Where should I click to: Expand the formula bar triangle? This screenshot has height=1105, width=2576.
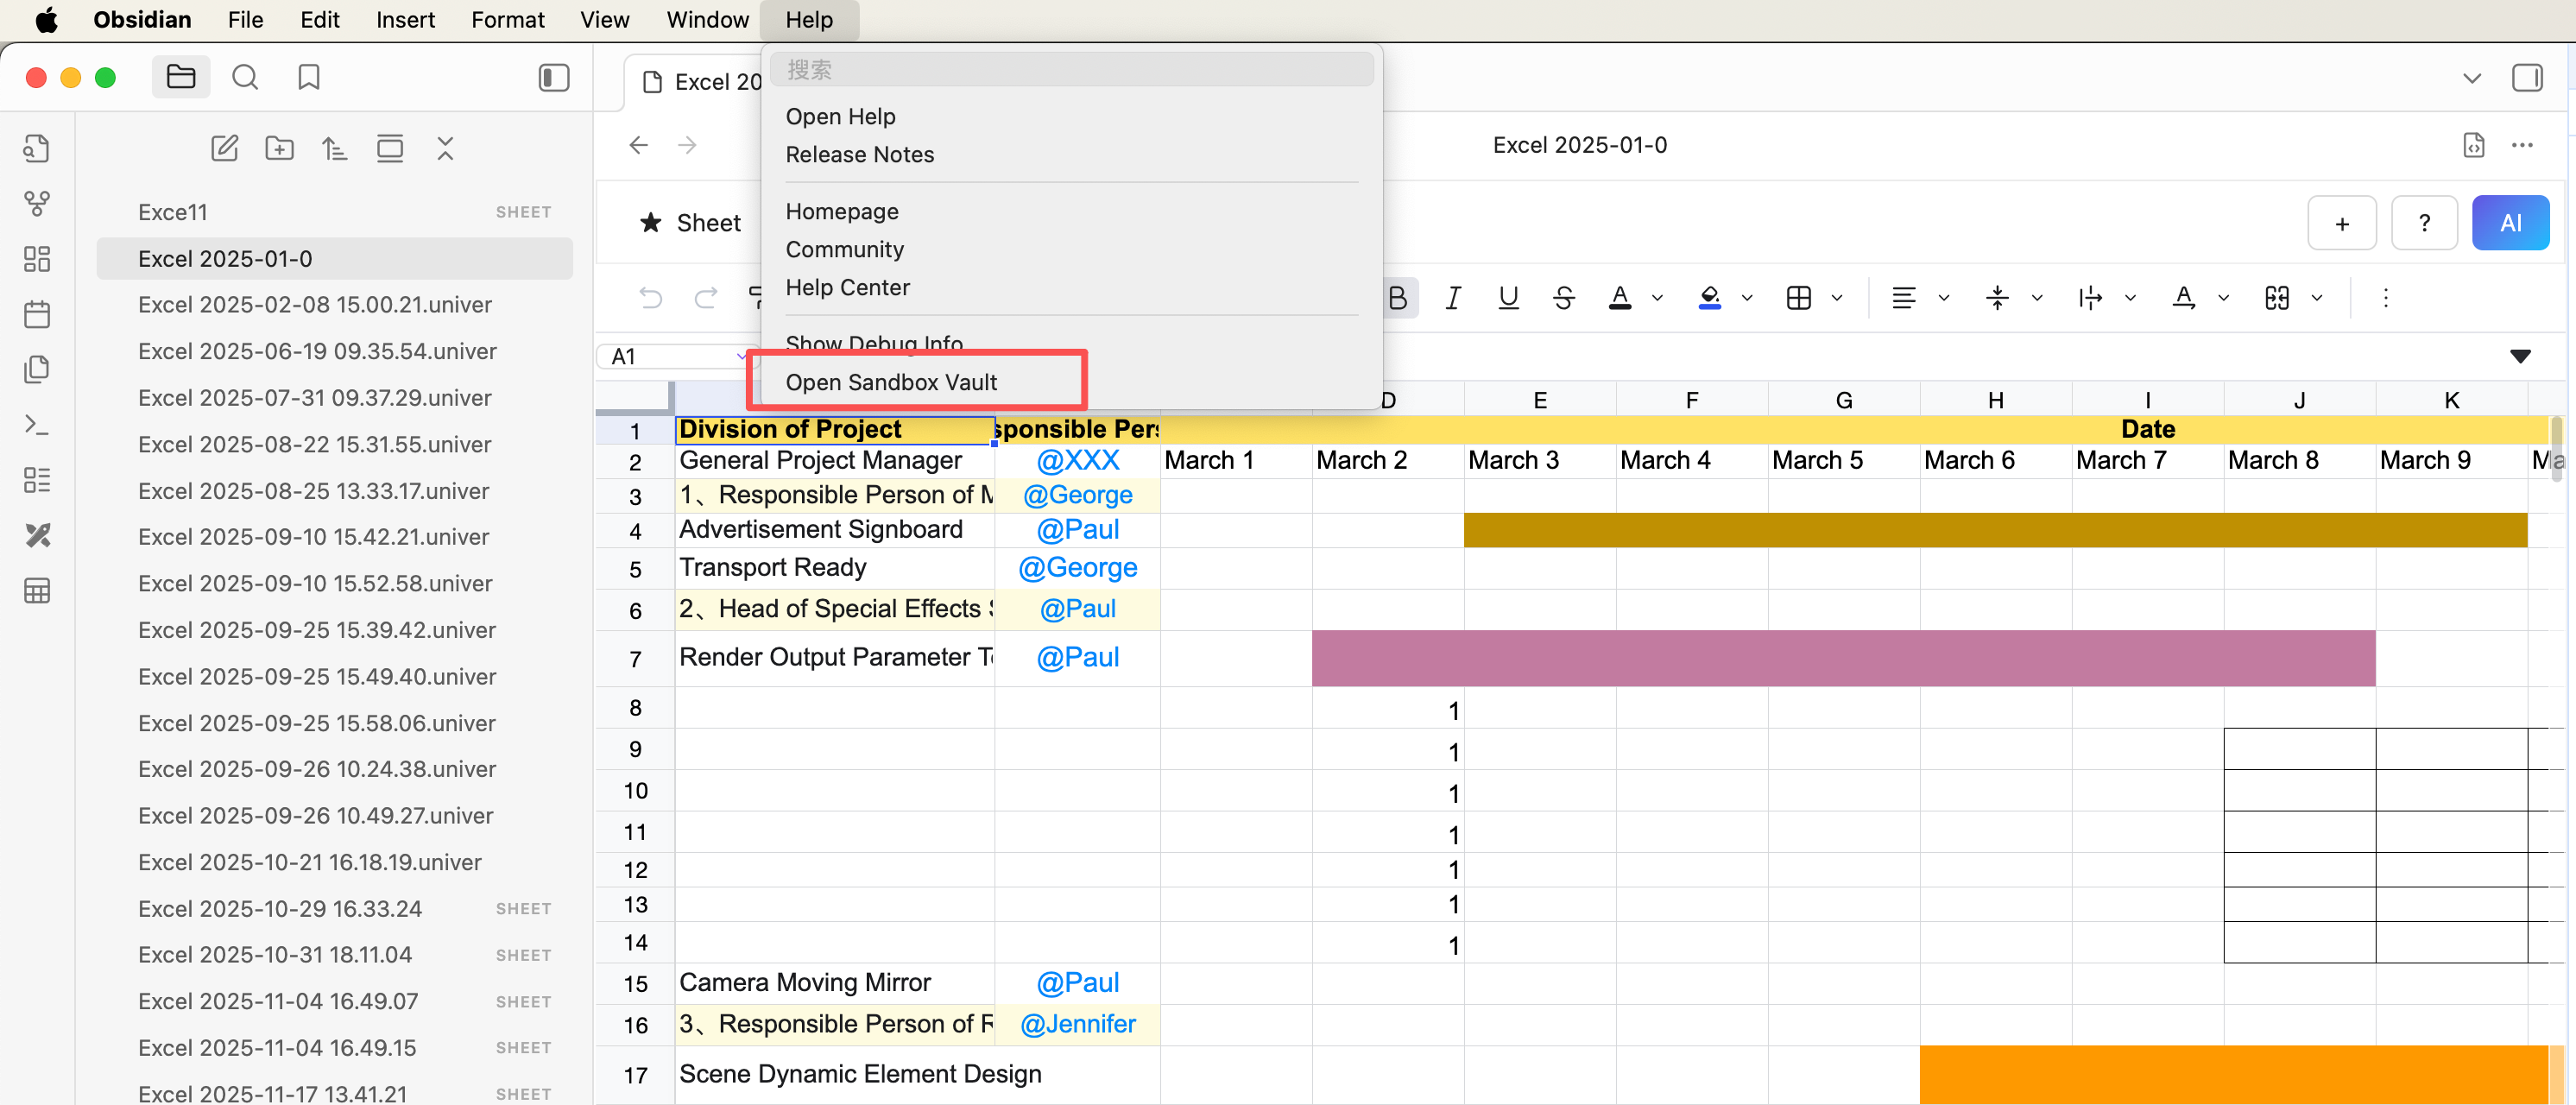click(2520, 356)
